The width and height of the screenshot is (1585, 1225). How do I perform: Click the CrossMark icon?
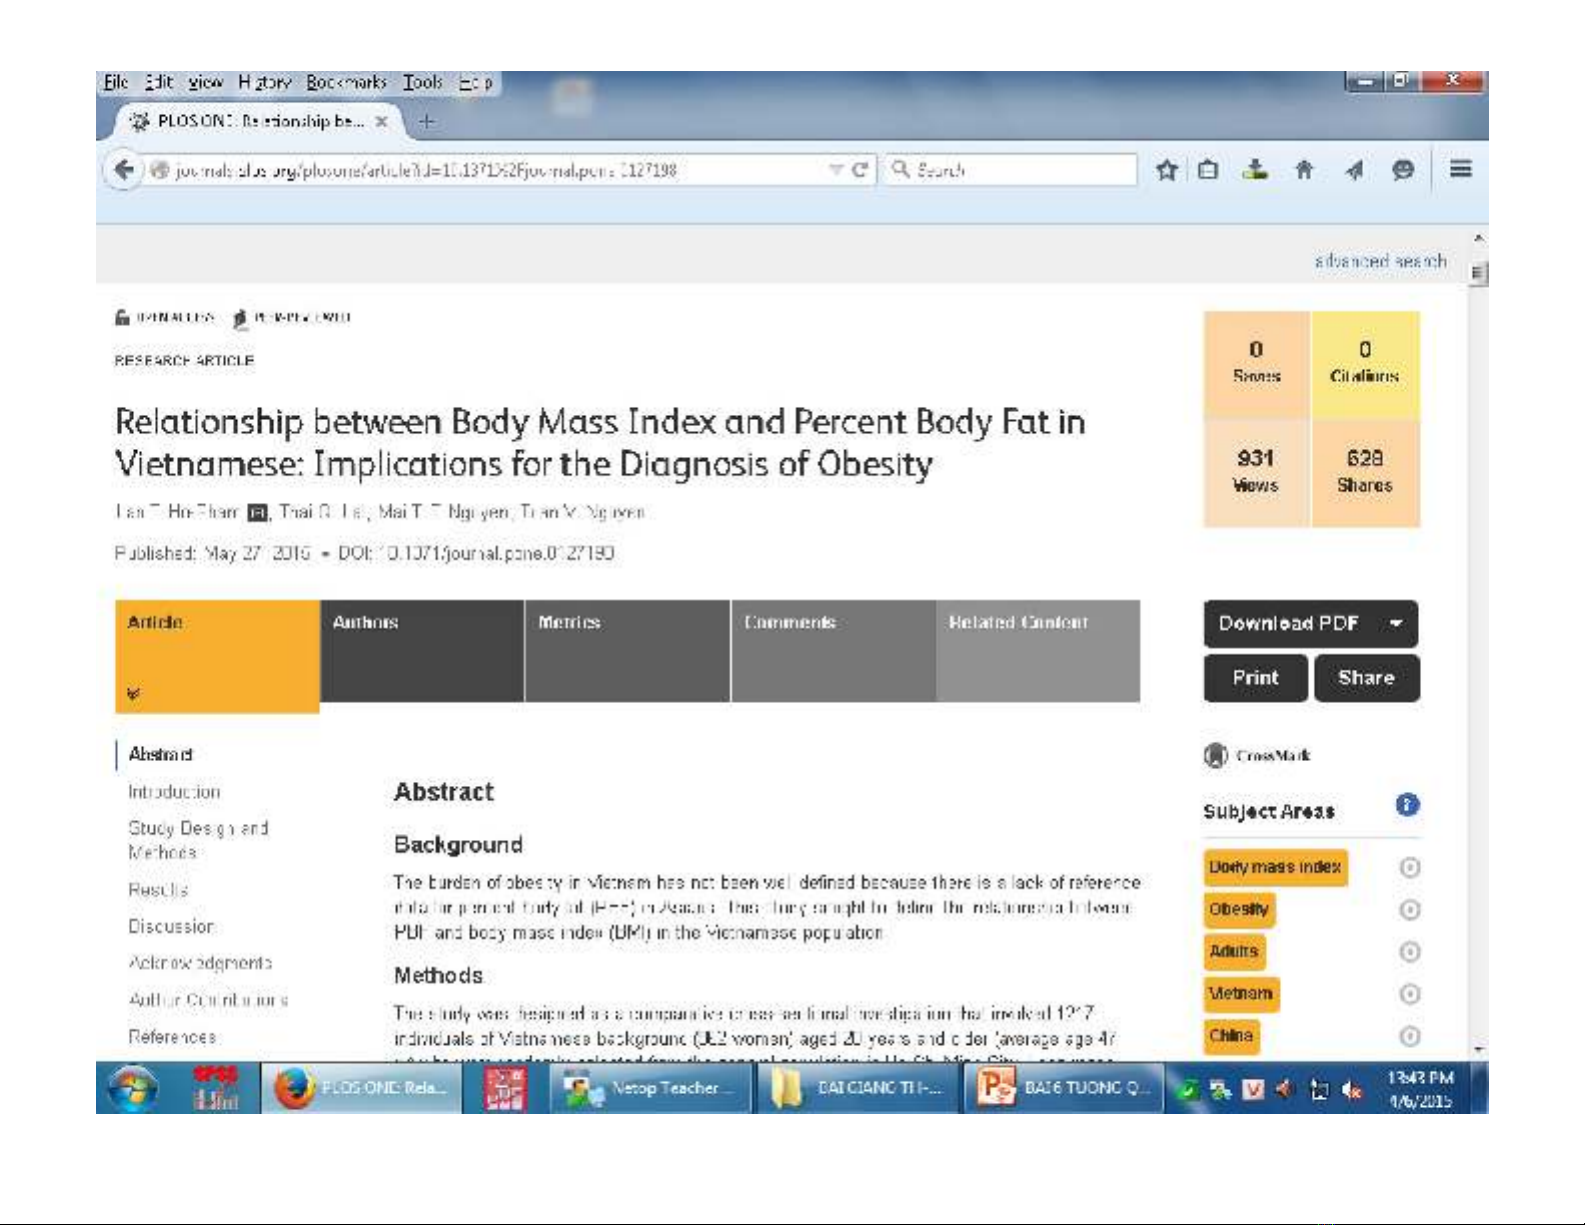click(1215, 756)
